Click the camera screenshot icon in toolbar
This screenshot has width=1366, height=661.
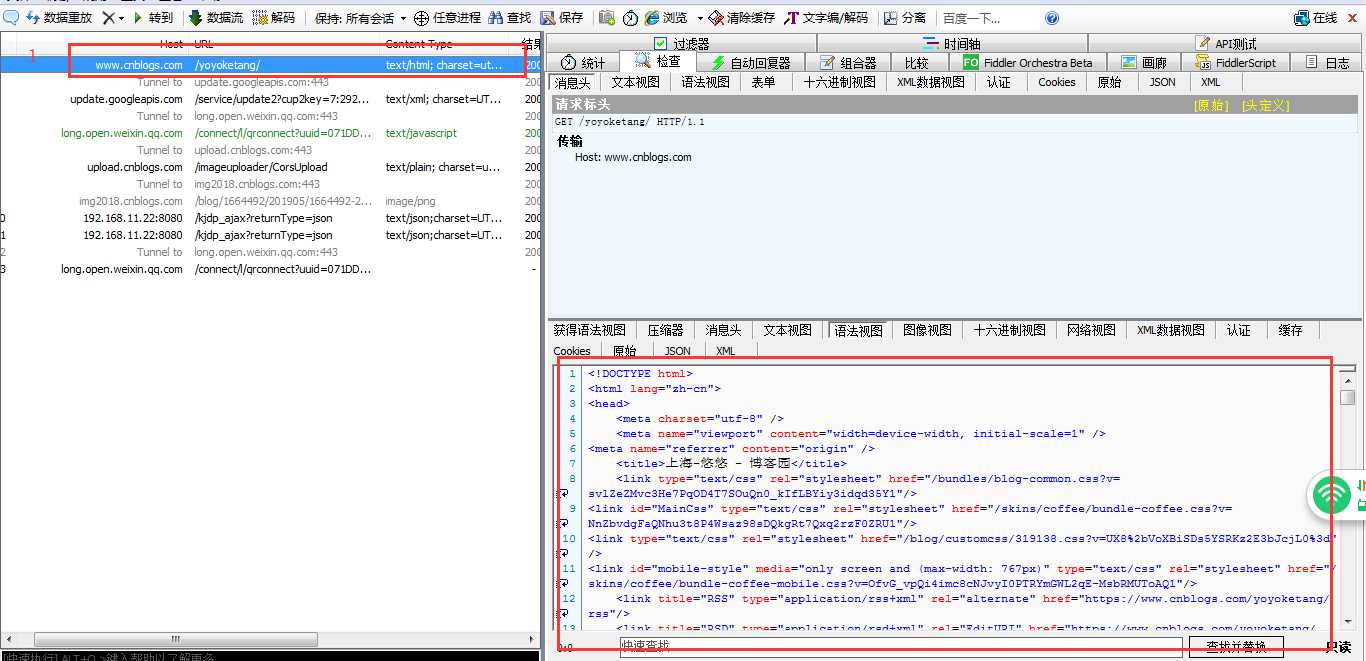[x=607, y=18]
